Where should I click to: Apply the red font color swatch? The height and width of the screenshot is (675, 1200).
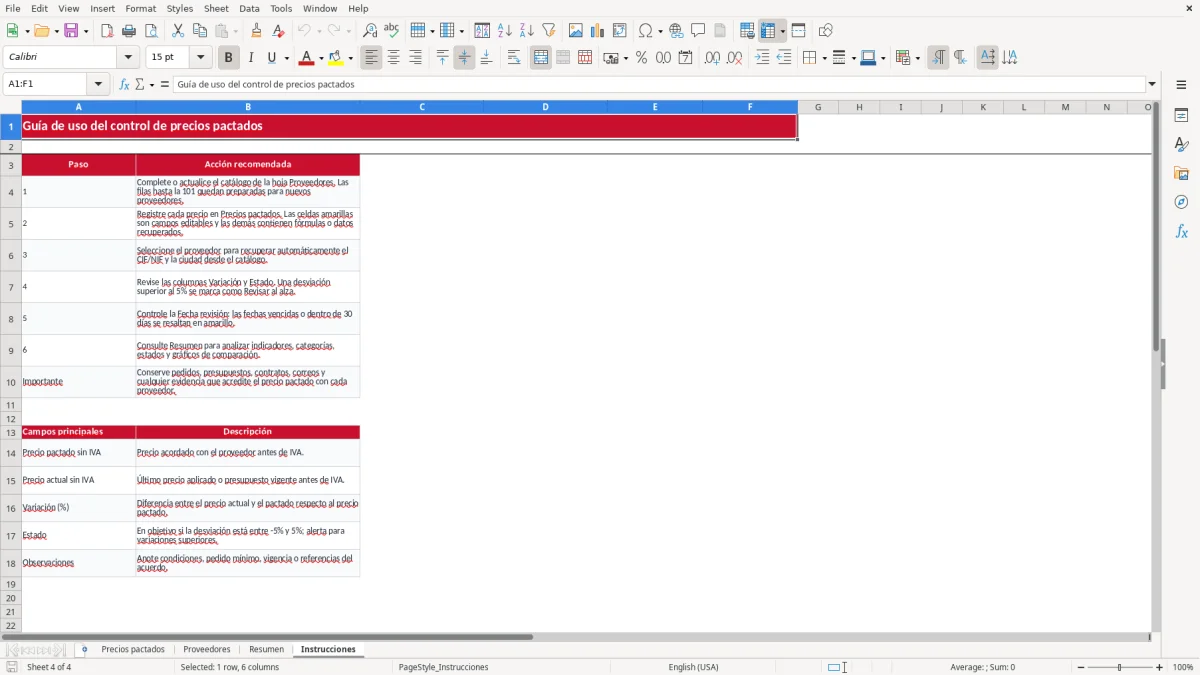[307, 58]
